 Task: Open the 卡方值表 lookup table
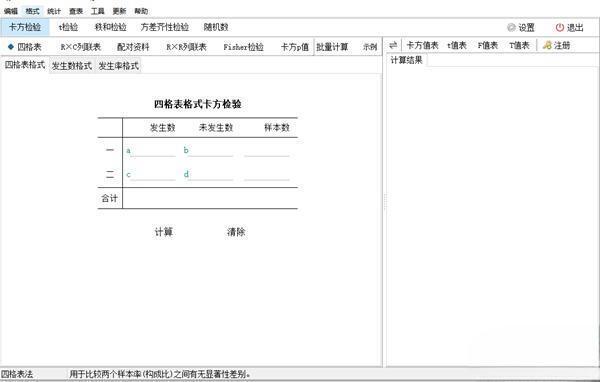click(422, 46)
